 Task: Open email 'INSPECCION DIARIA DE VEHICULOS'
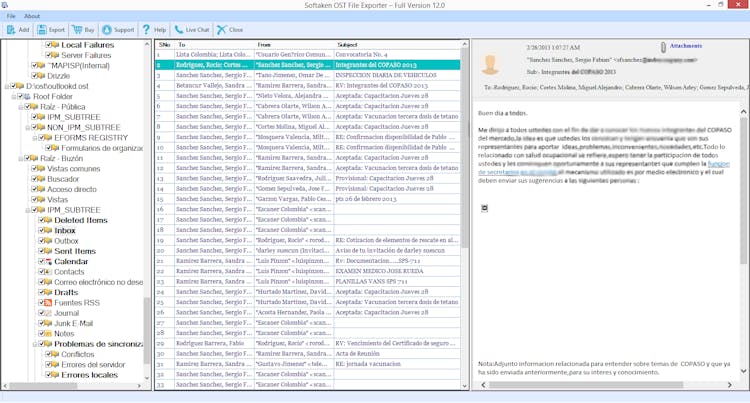(x=308, y=75)
